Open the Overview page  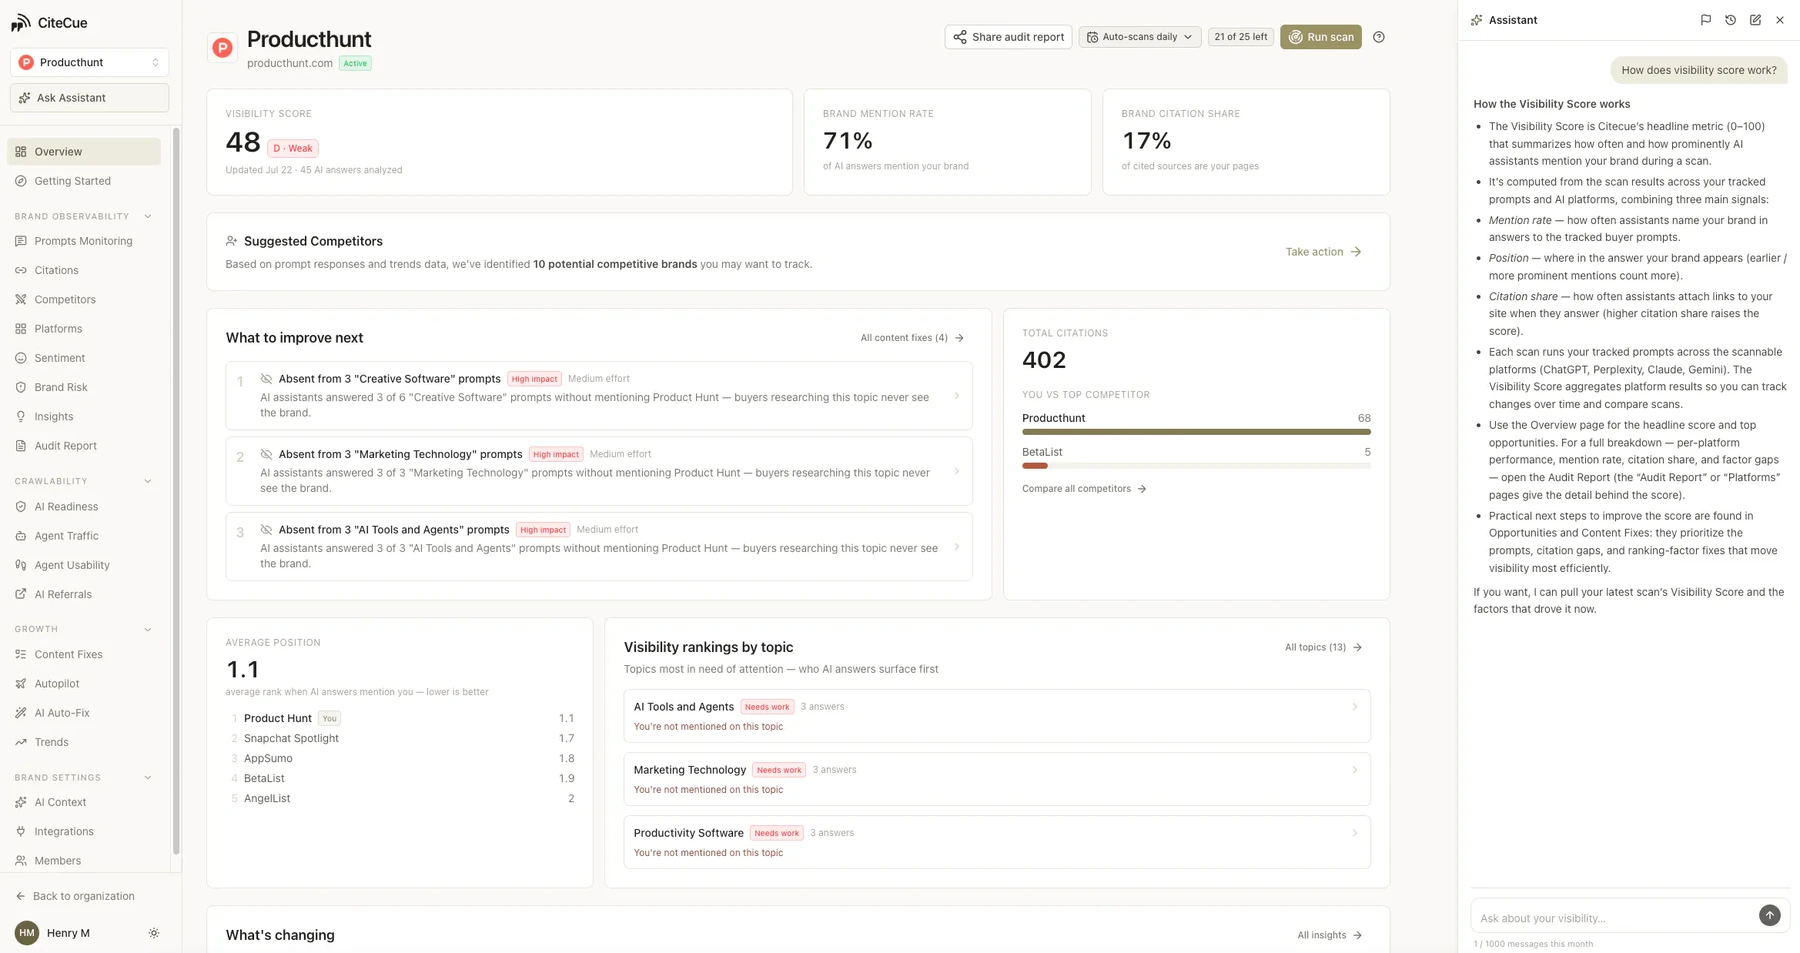pyautogui.click(x=84, y=152)
